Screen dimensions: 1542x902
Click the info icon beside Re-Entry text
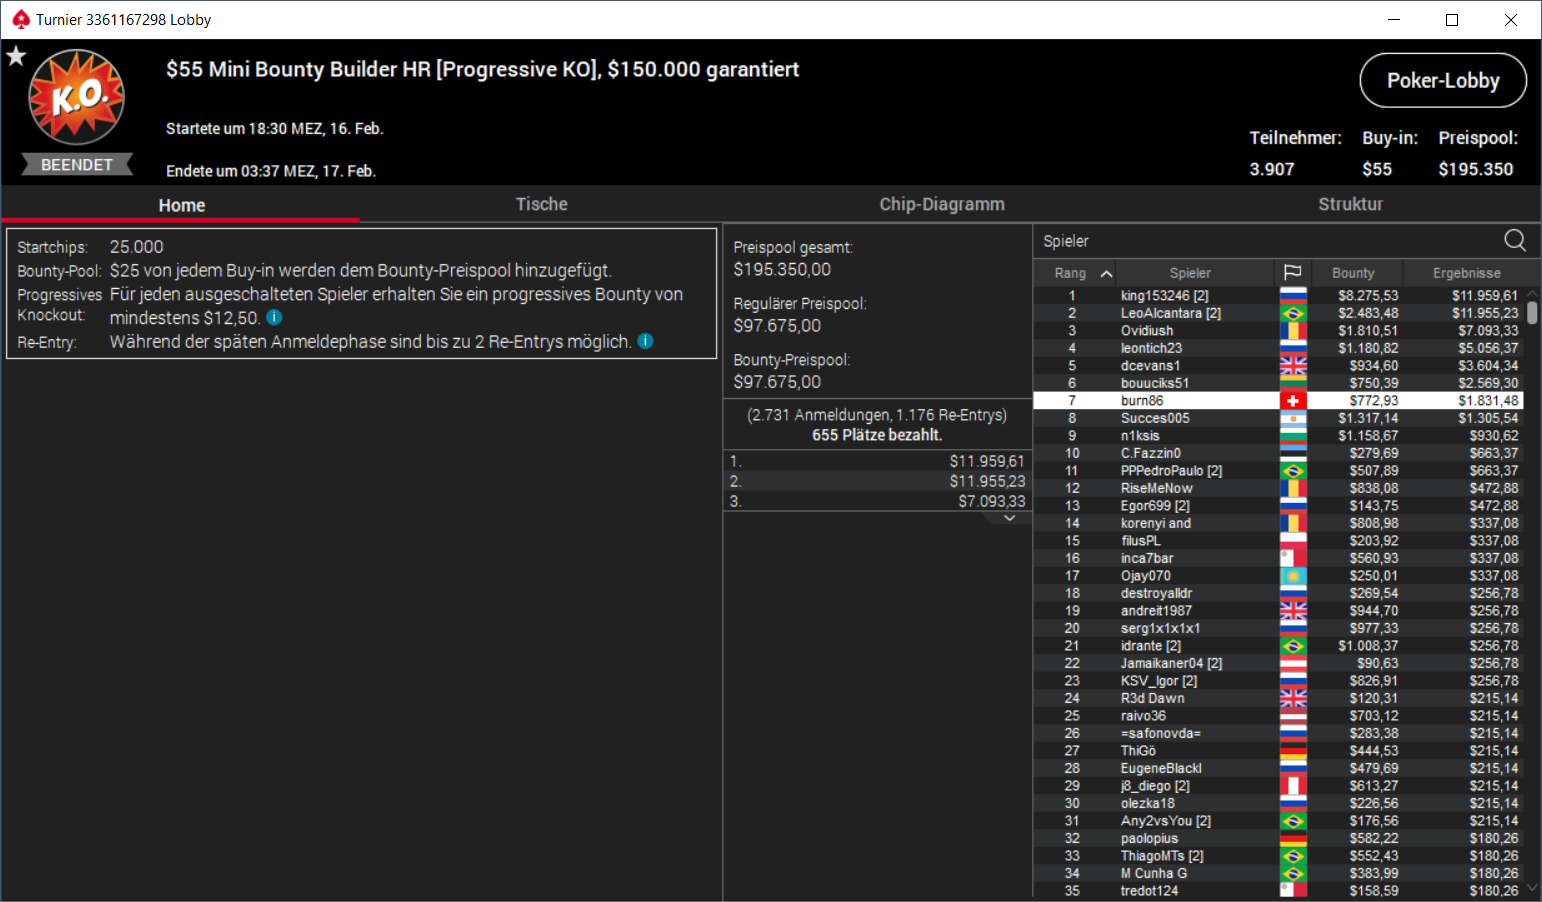pos(645,341)
